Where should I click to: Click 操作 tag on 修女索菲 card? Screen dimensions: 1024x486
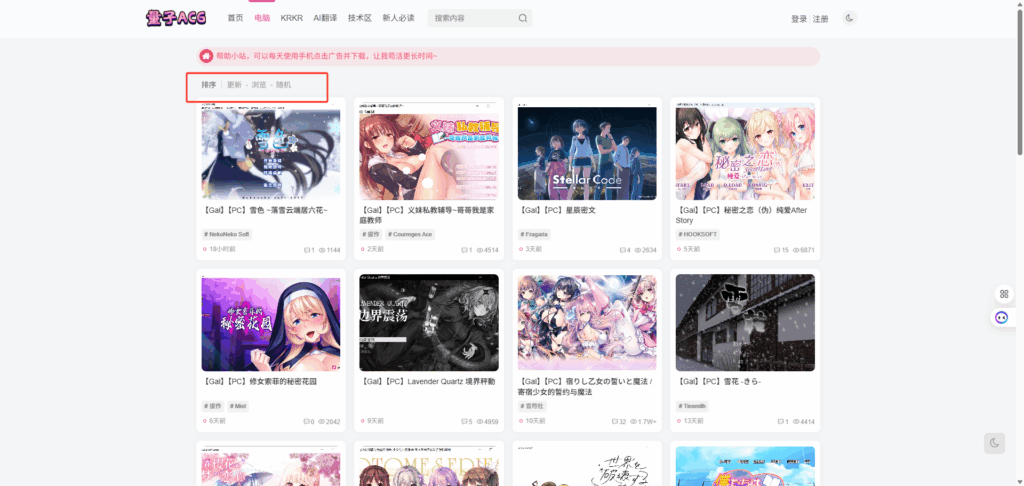click(213, 406)
